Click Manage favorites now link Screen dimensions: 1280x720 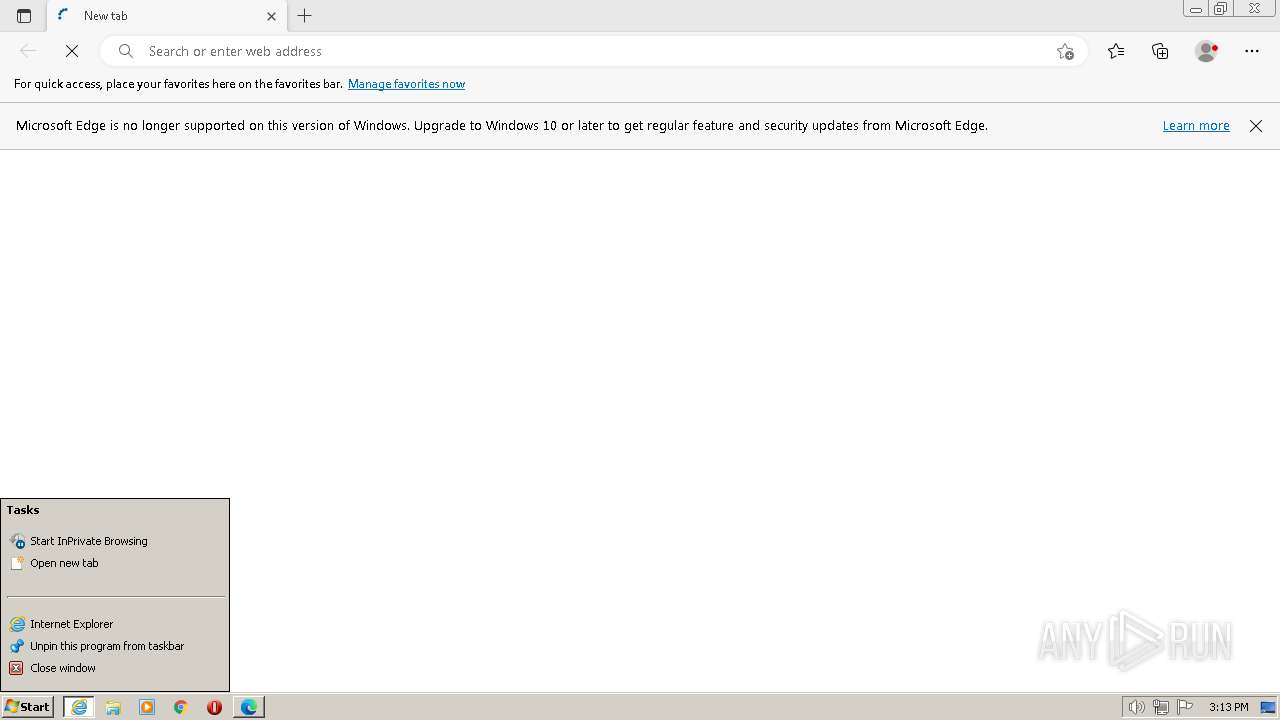point(406,84)
